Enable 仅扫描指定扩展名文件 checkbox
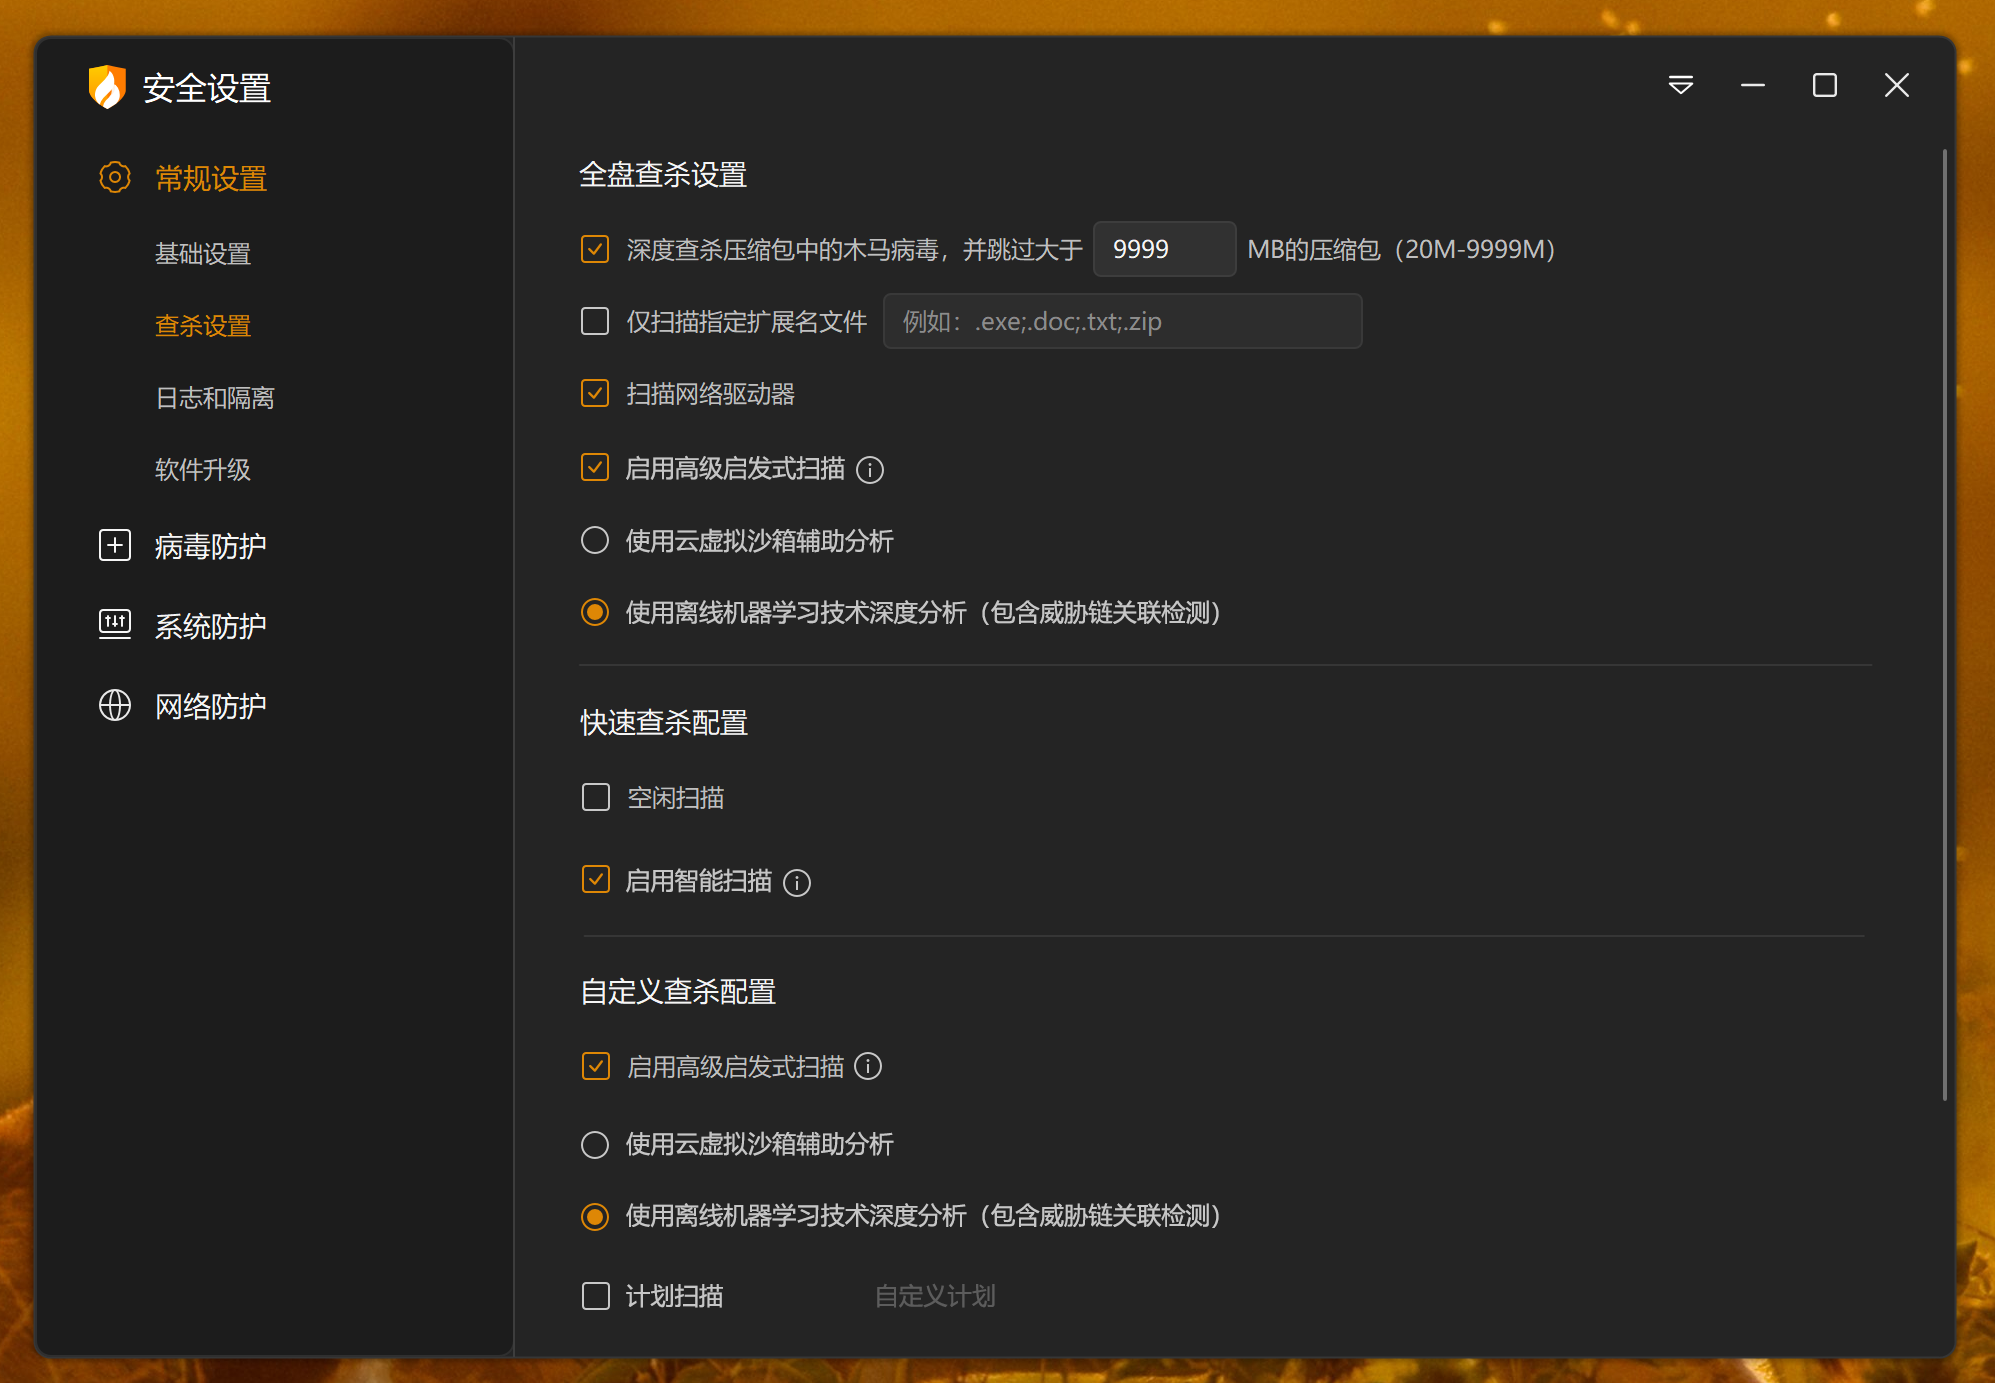The width and height of the screenshot is (1995, 1383). click(595, 321)
